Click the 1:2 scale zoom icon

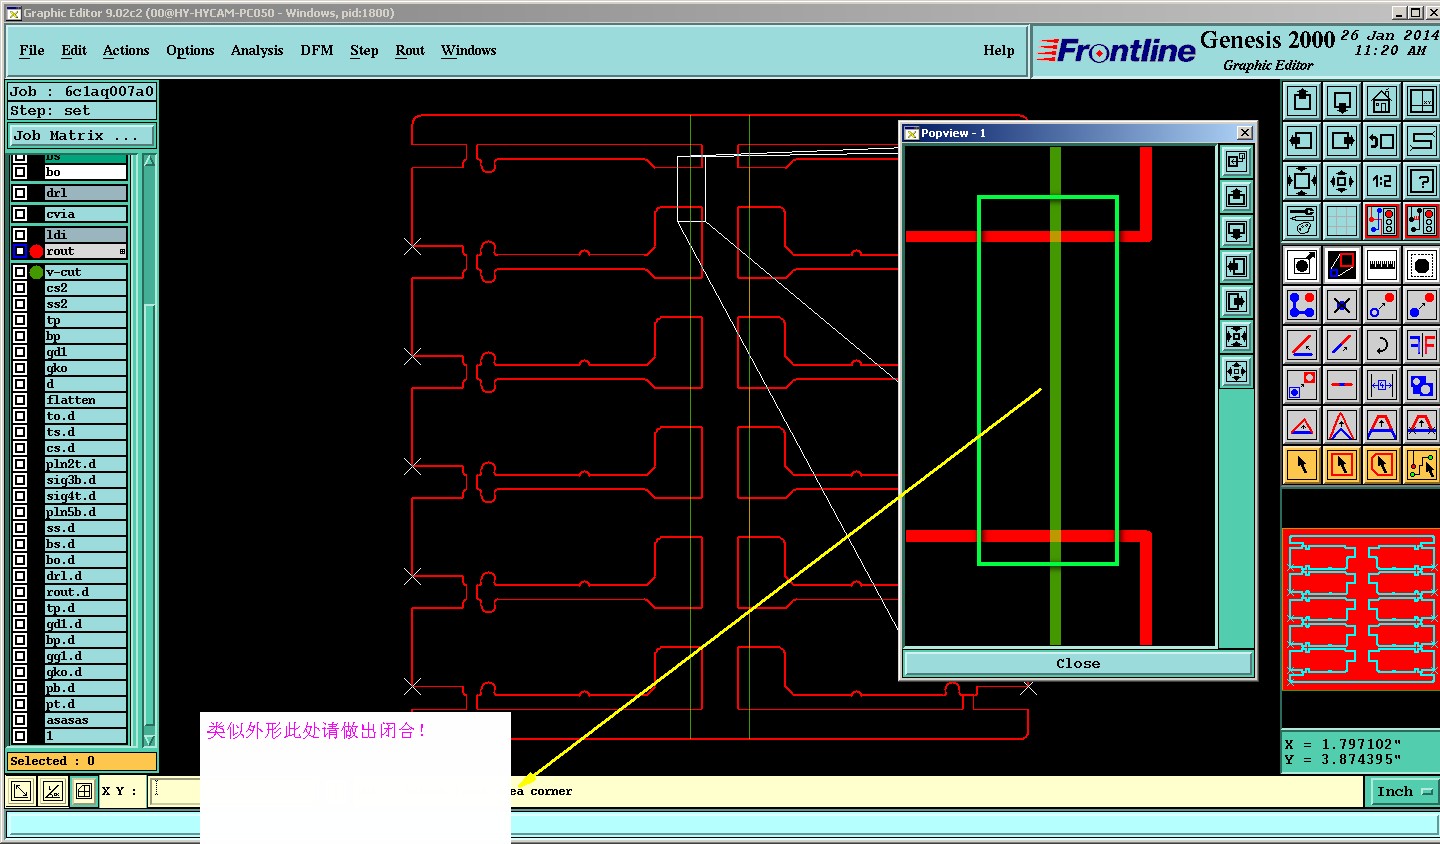[x=1382, y=181]
